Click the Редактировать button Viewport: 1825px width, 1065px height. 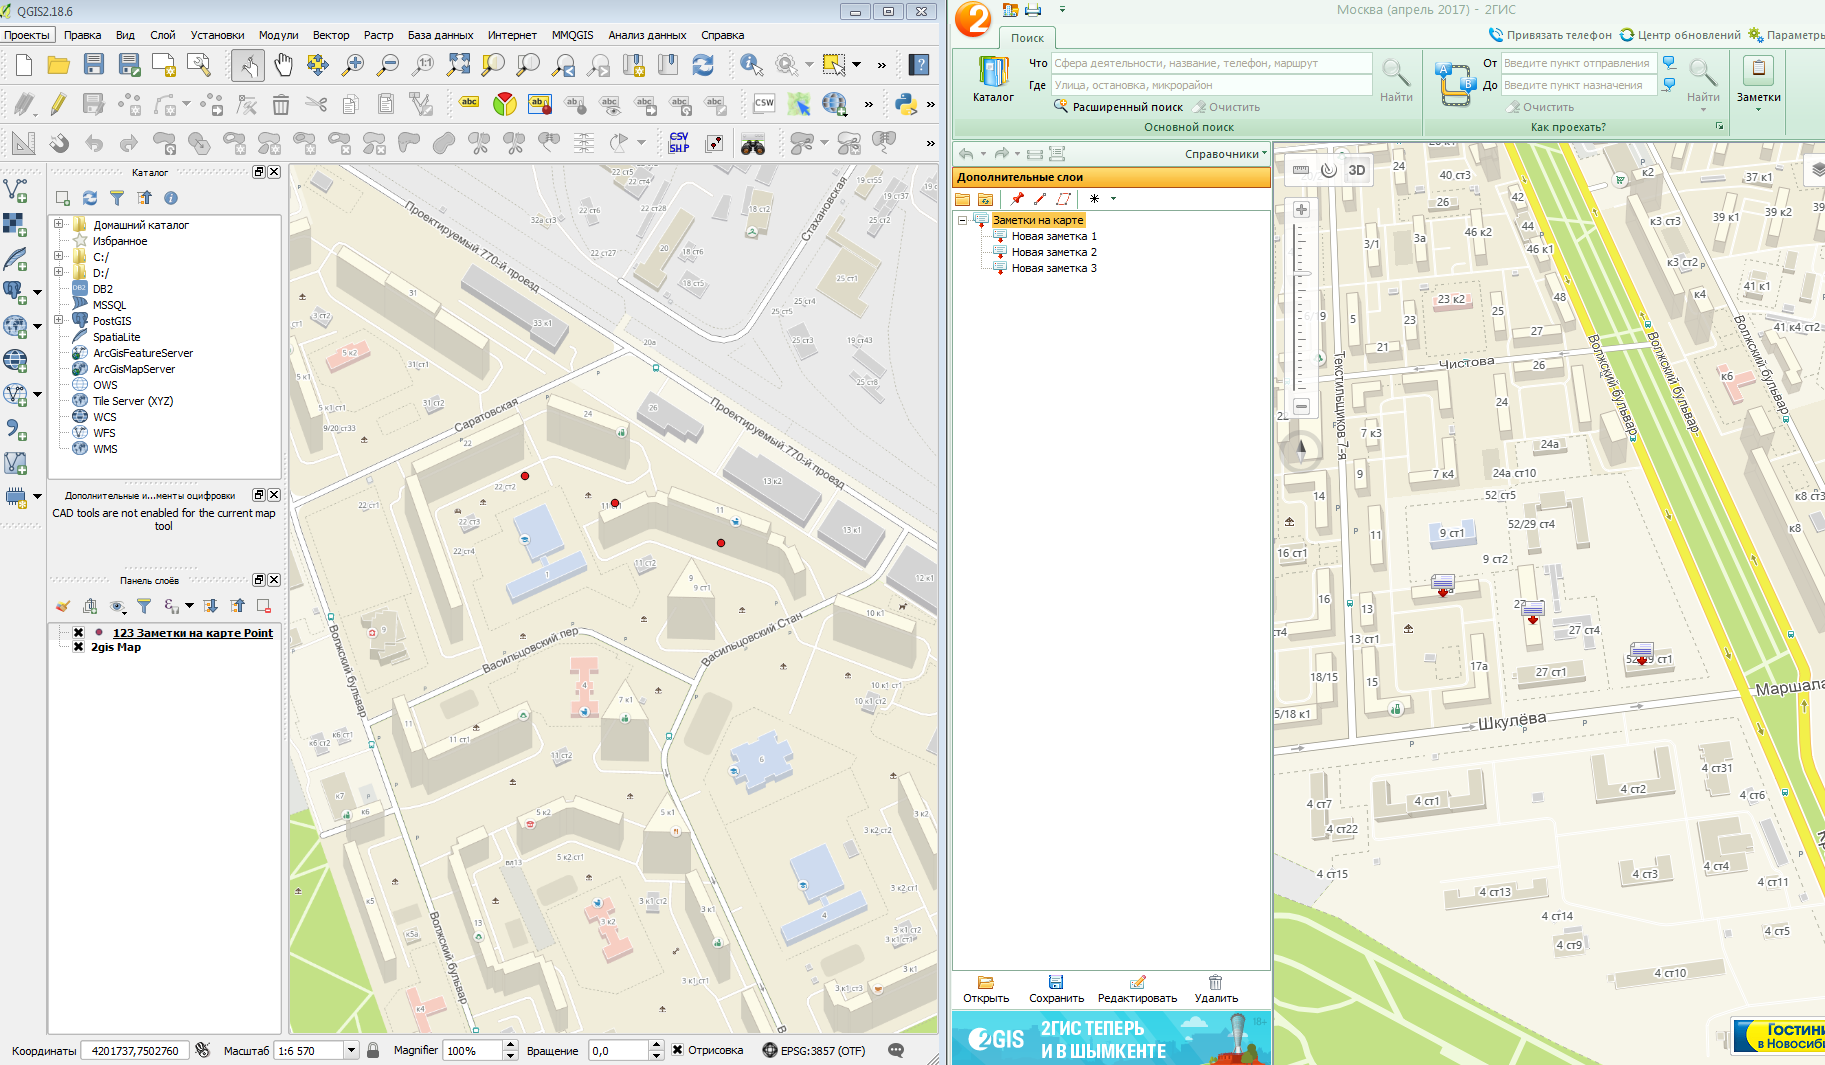pyautogui.click(x=1137, y=989)
